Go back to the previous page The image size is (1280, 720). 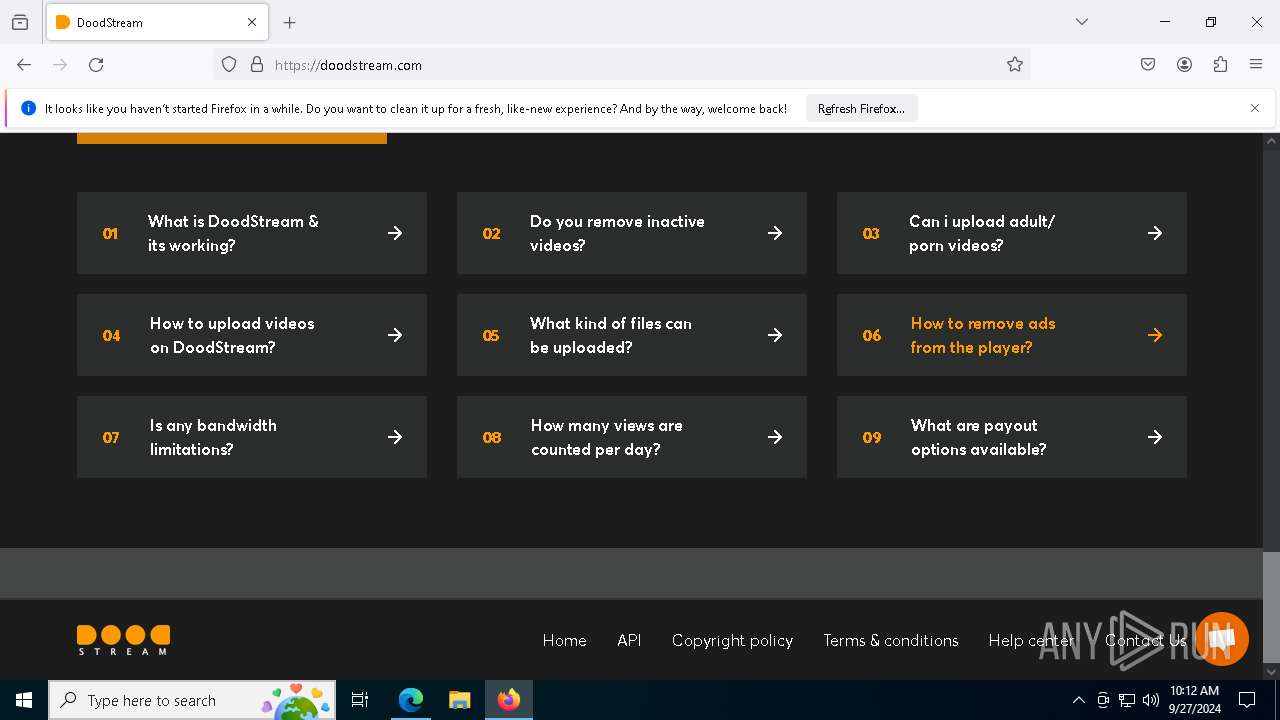tap(24, 65)
